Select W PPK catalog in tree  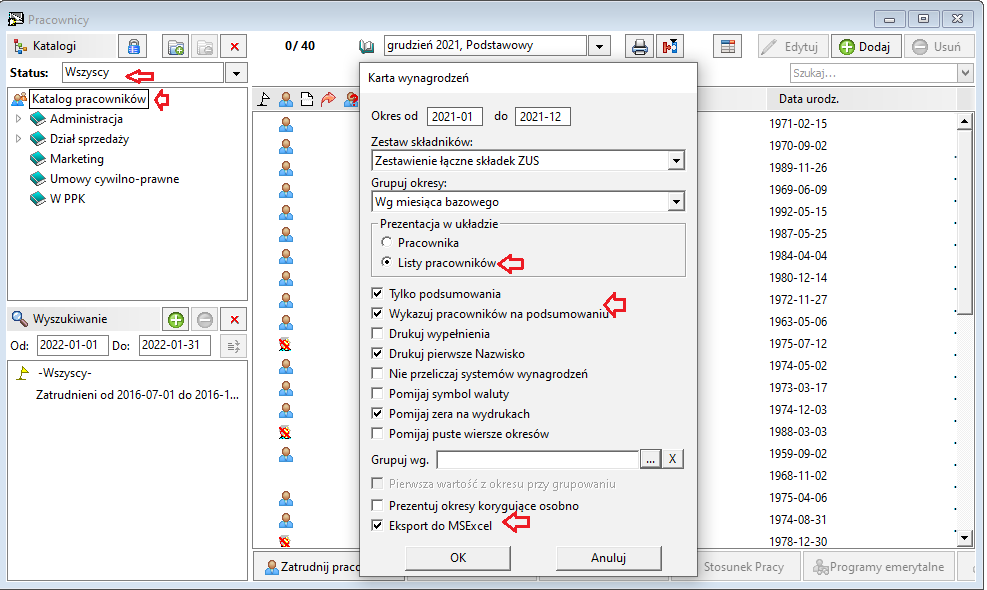click(x=67, y=199)
